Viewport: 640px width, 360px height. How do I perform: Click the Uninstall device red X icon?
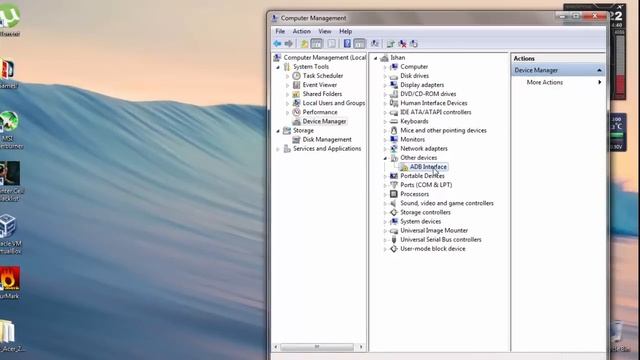point(402,44)
